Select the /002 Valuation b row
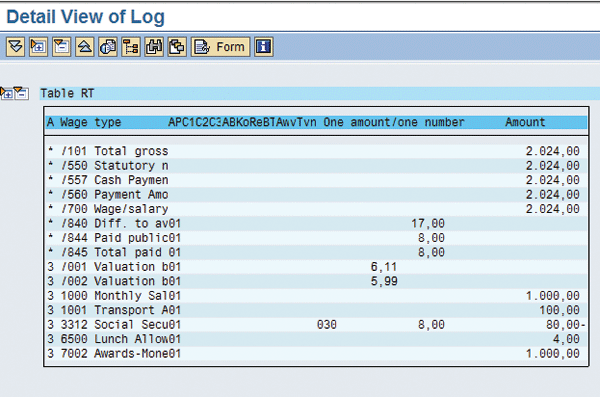 click(316, 281)
